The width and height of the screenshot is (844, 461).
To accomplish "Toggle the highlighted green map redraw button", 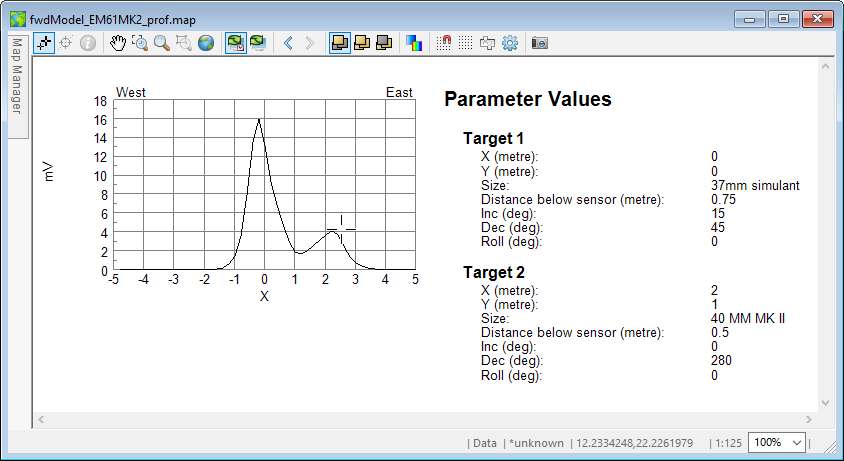I will pyautogui.click(x=236, y=43).
